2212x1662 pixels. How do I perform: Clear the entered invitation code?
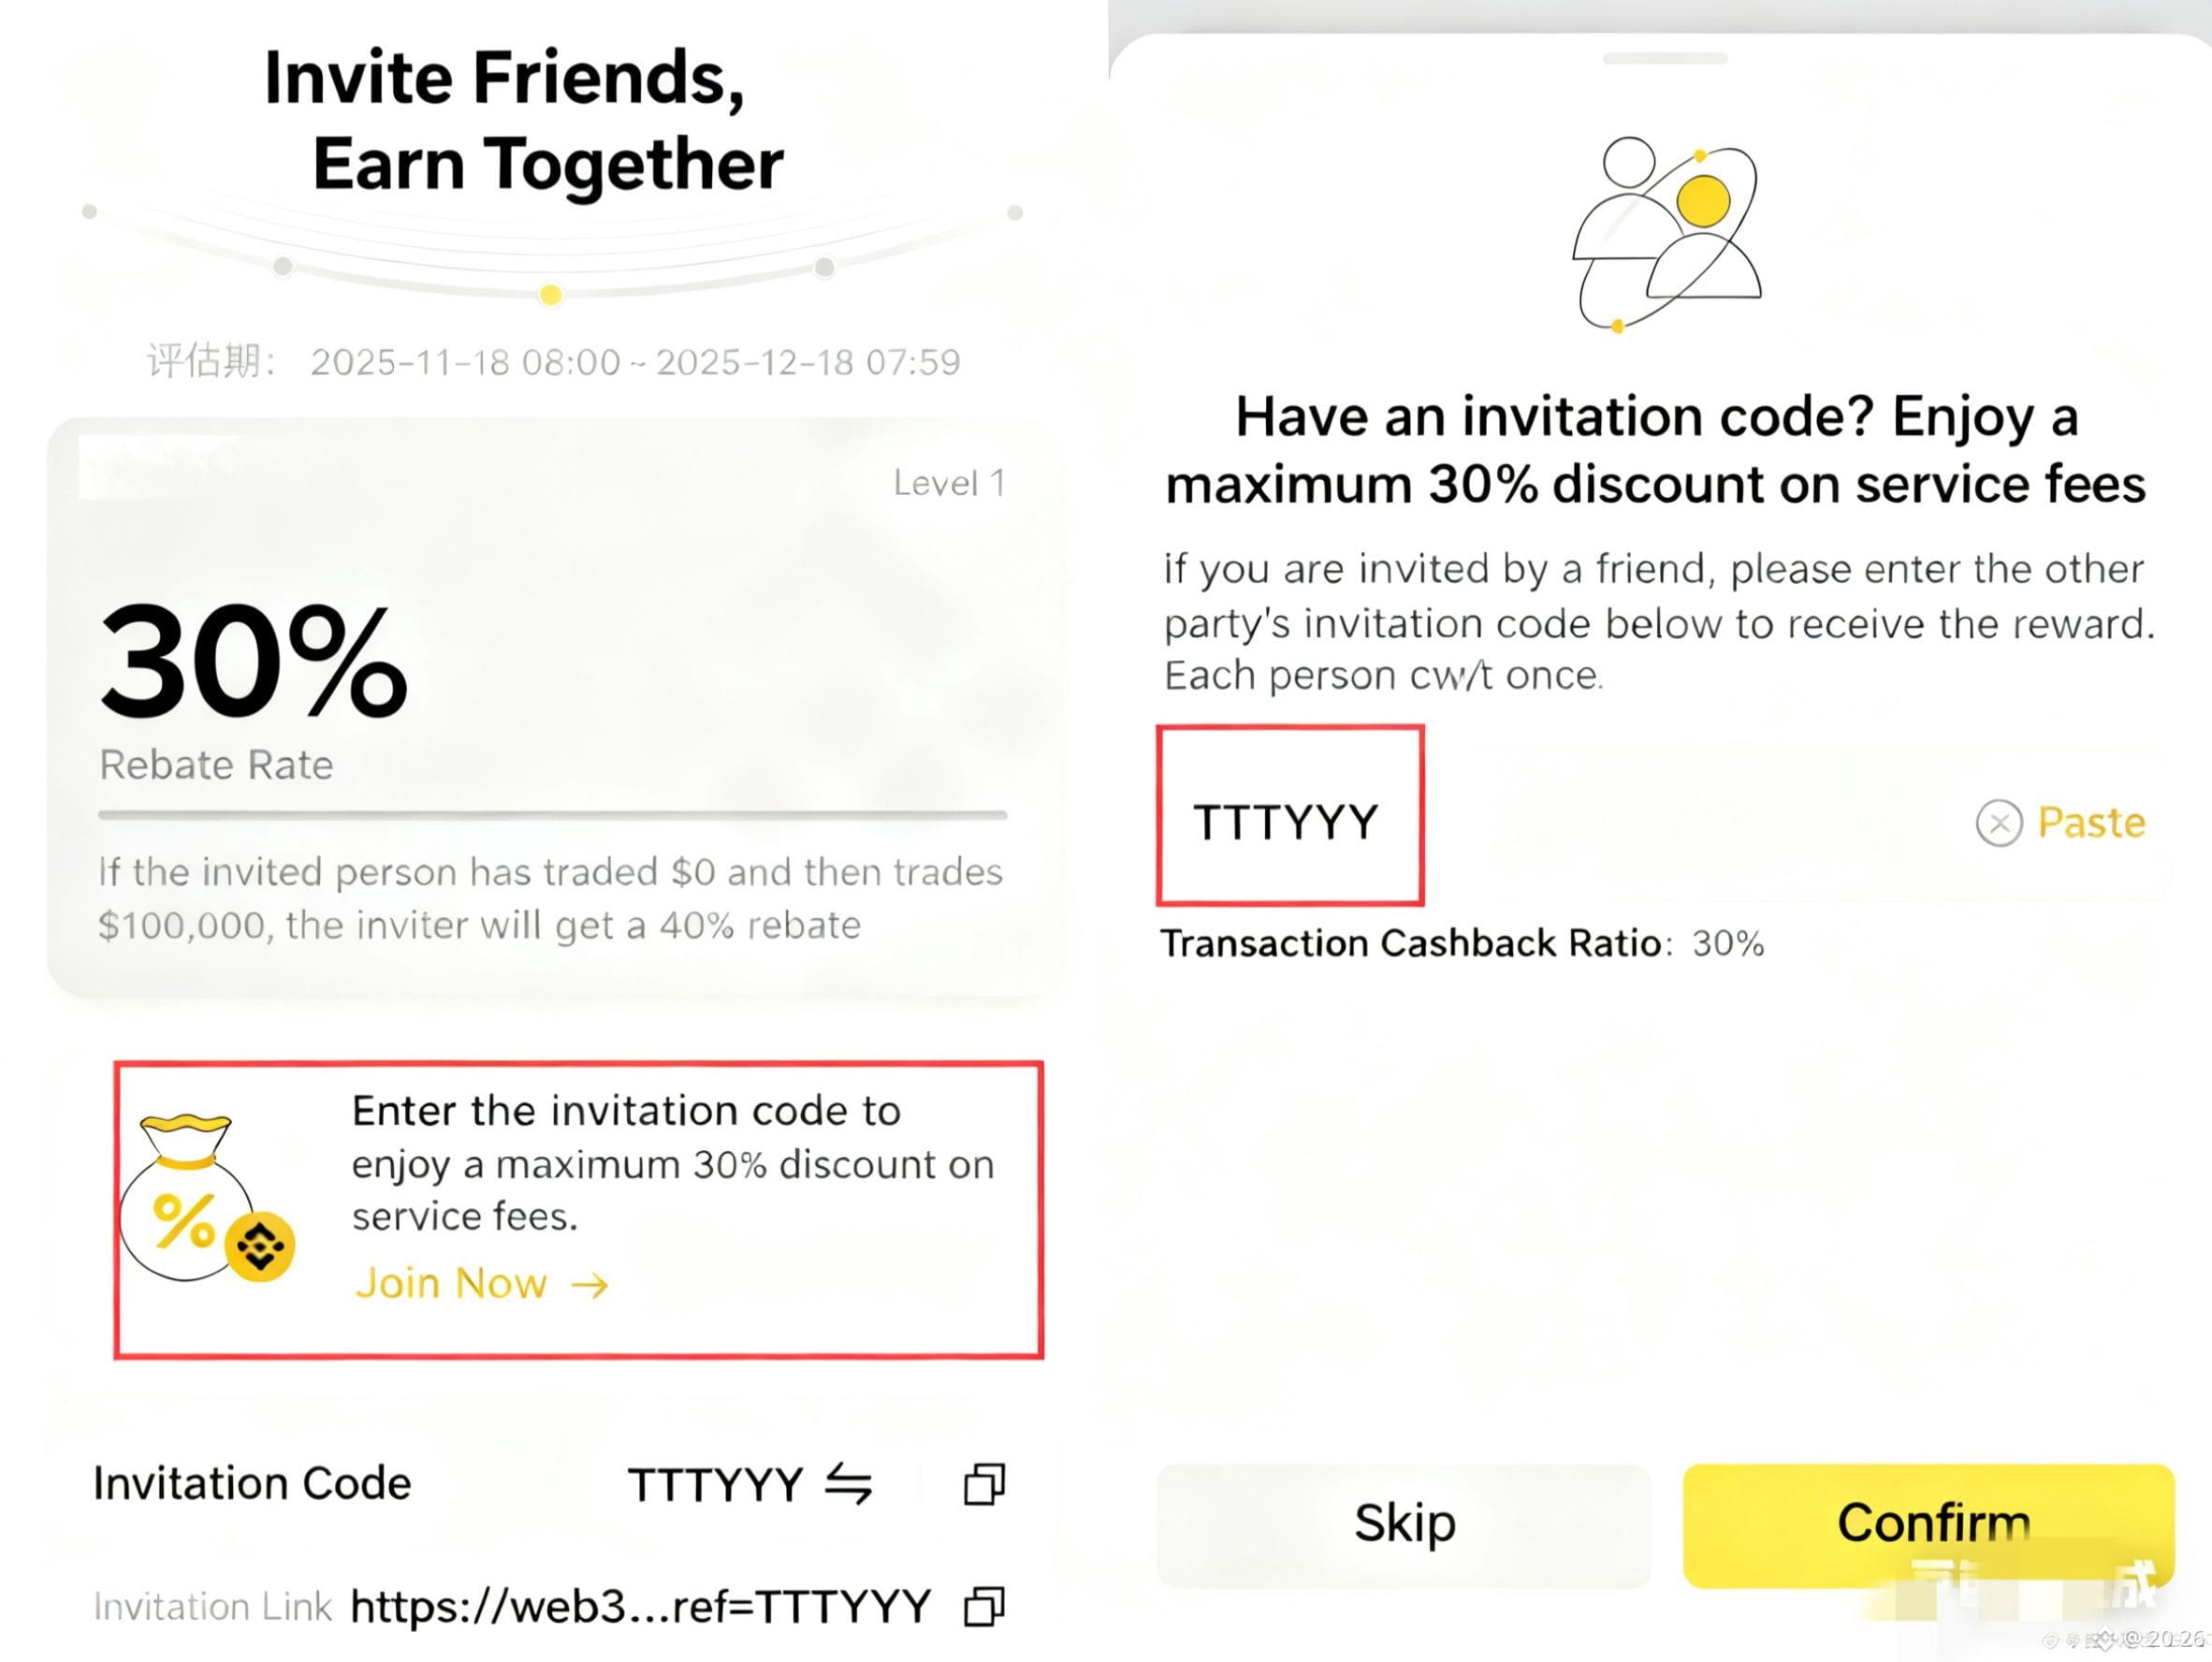coord(1999,824)
